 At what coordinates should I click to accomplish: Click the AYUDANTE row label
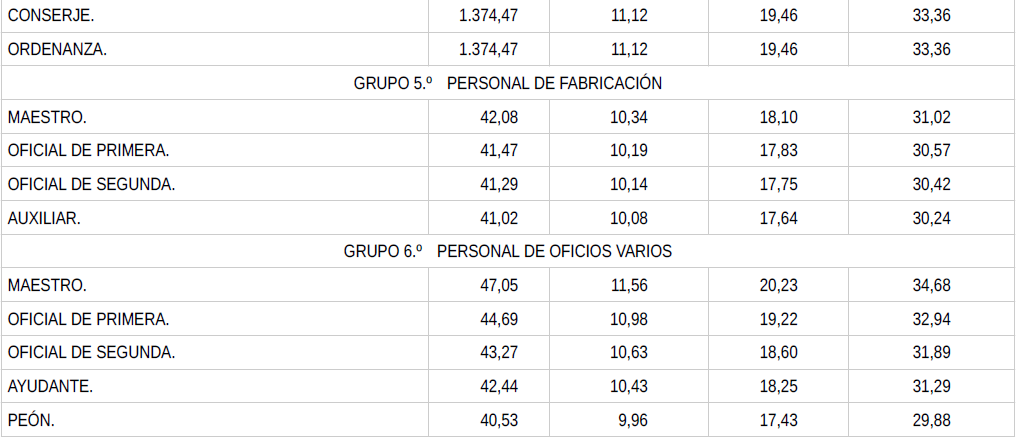[50, 386]
